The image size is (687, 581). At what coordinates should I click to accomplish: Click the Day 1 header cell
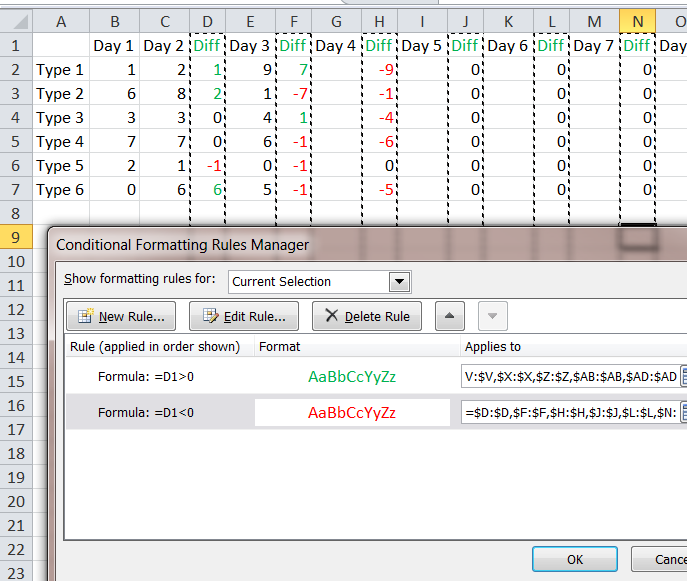pyautogui.click(x=114, y=46)
